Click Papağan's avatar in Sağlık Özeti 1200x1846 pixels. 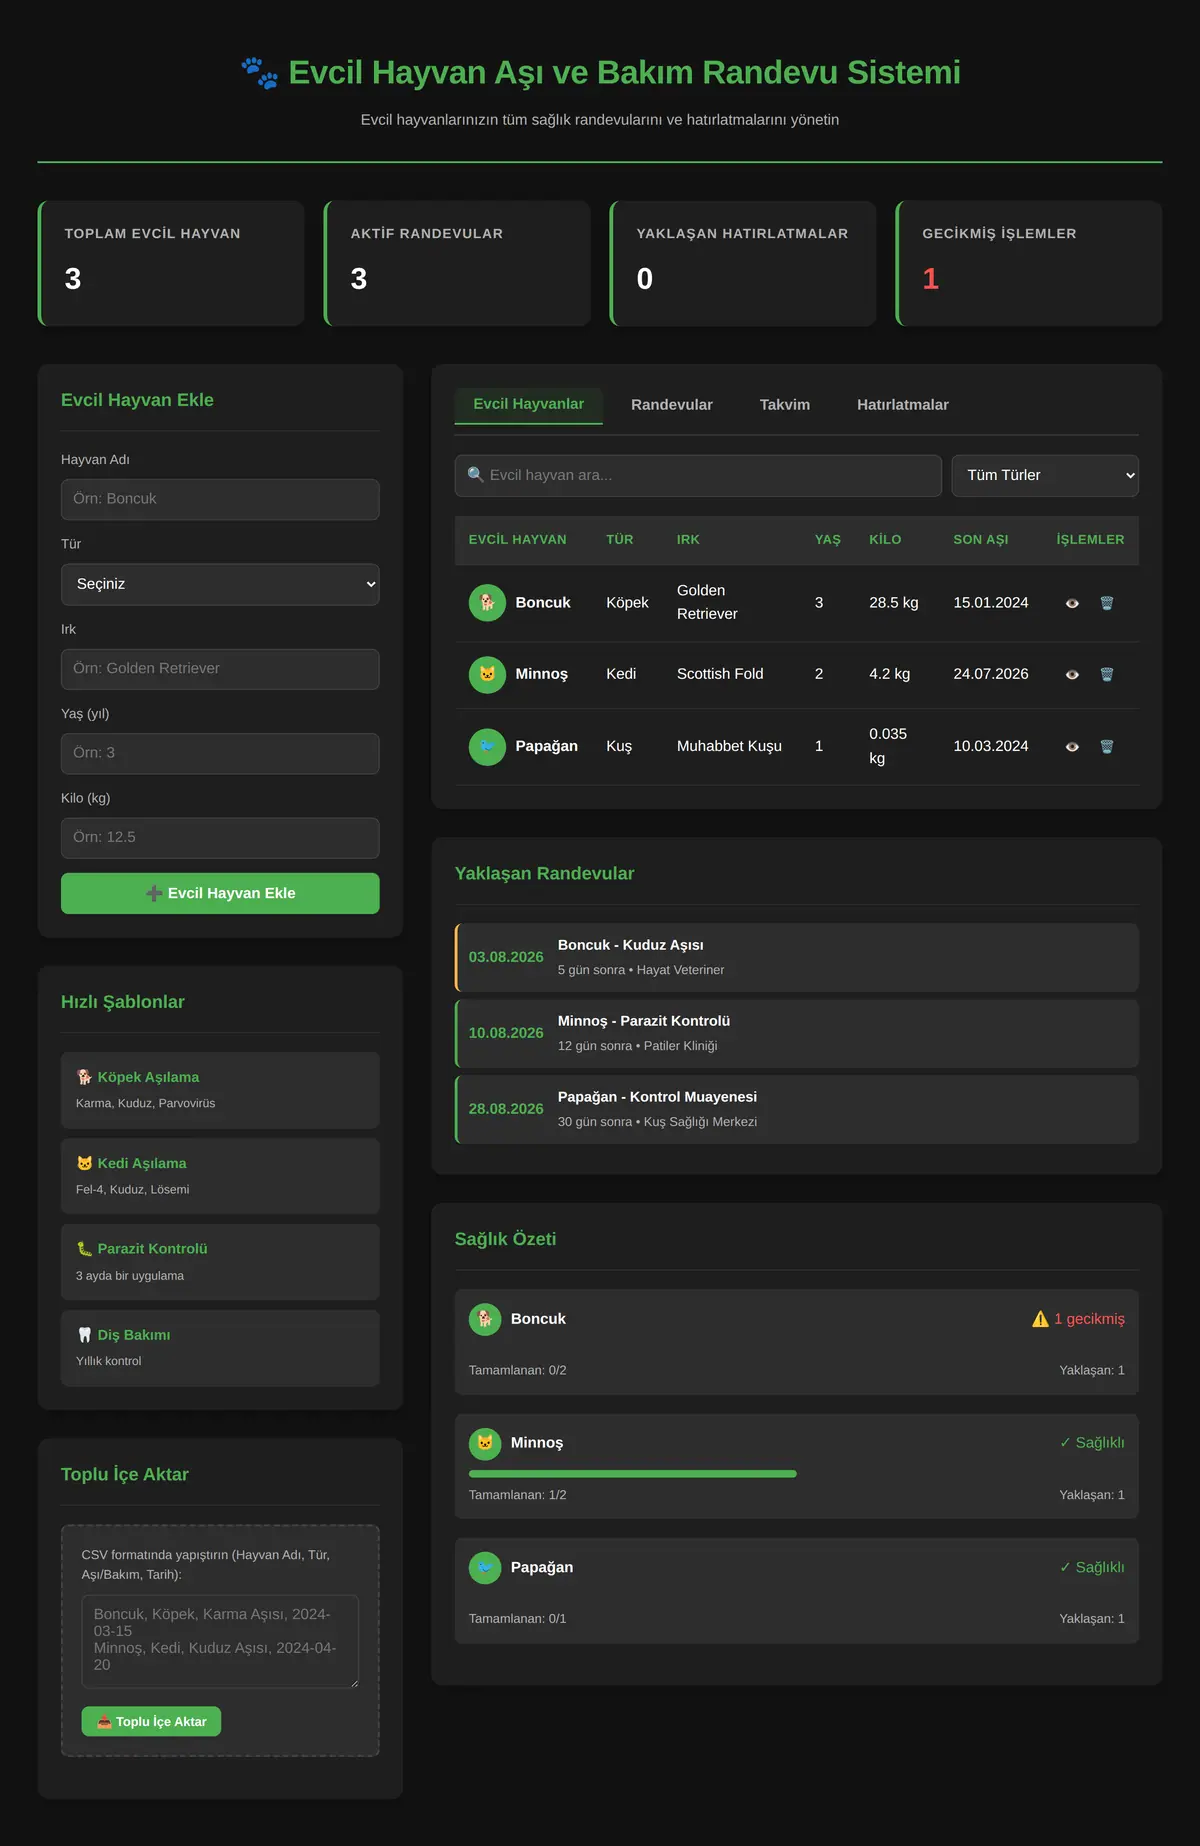pyautogui.click(x=485, y=1567)
